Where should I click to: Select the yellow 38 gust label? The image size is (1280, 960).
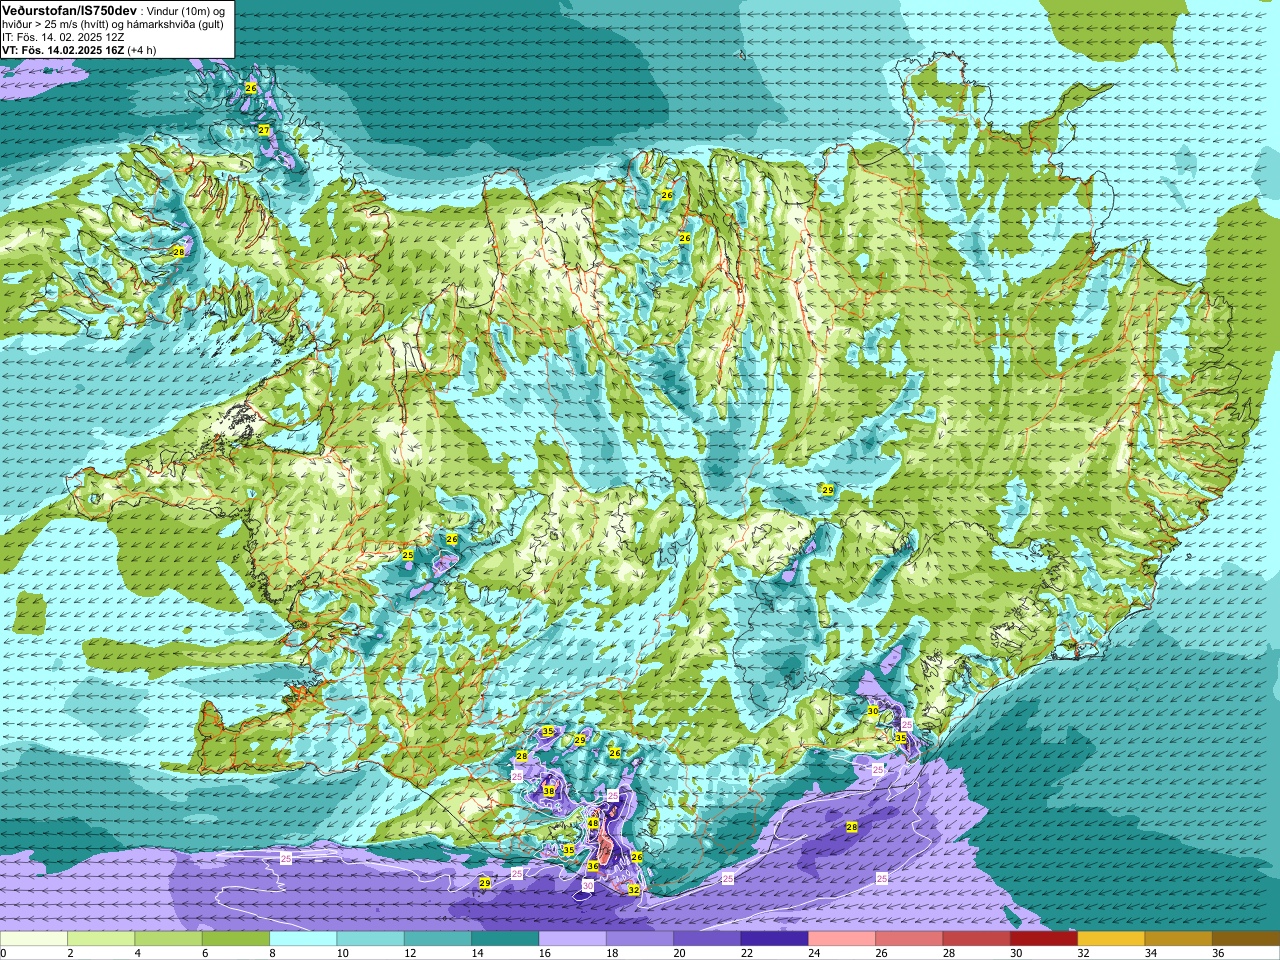pyautogui.click(x=549, y=791)
